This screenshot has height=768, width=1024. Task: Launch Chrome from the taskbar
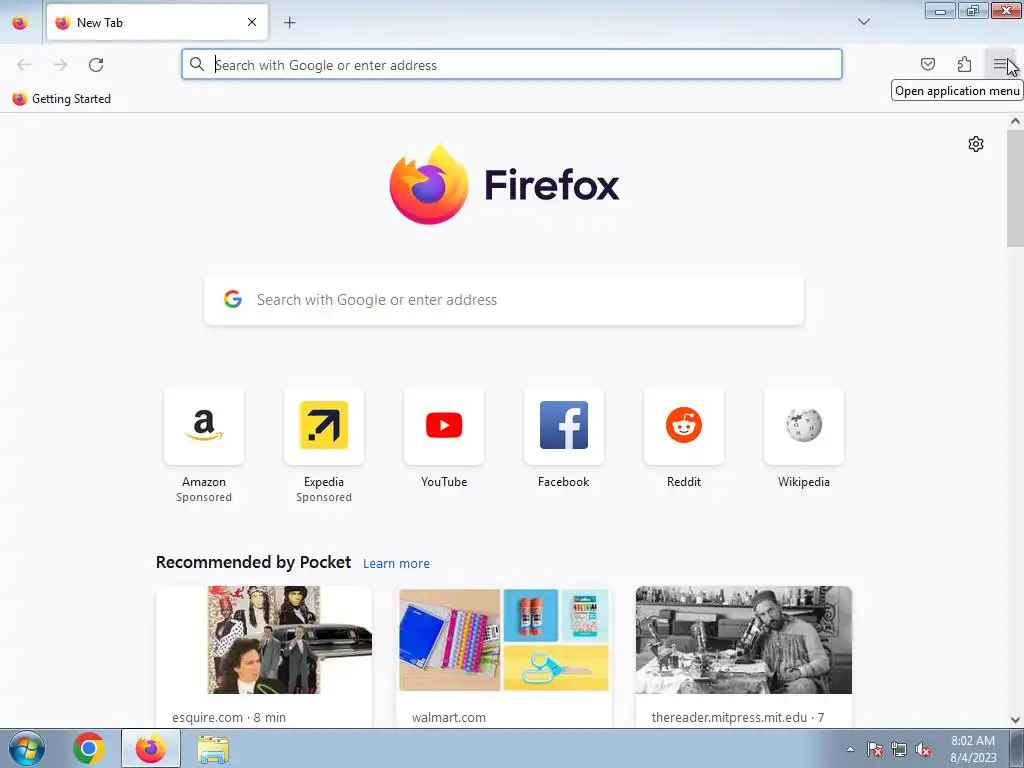click(x=89, y=748)
